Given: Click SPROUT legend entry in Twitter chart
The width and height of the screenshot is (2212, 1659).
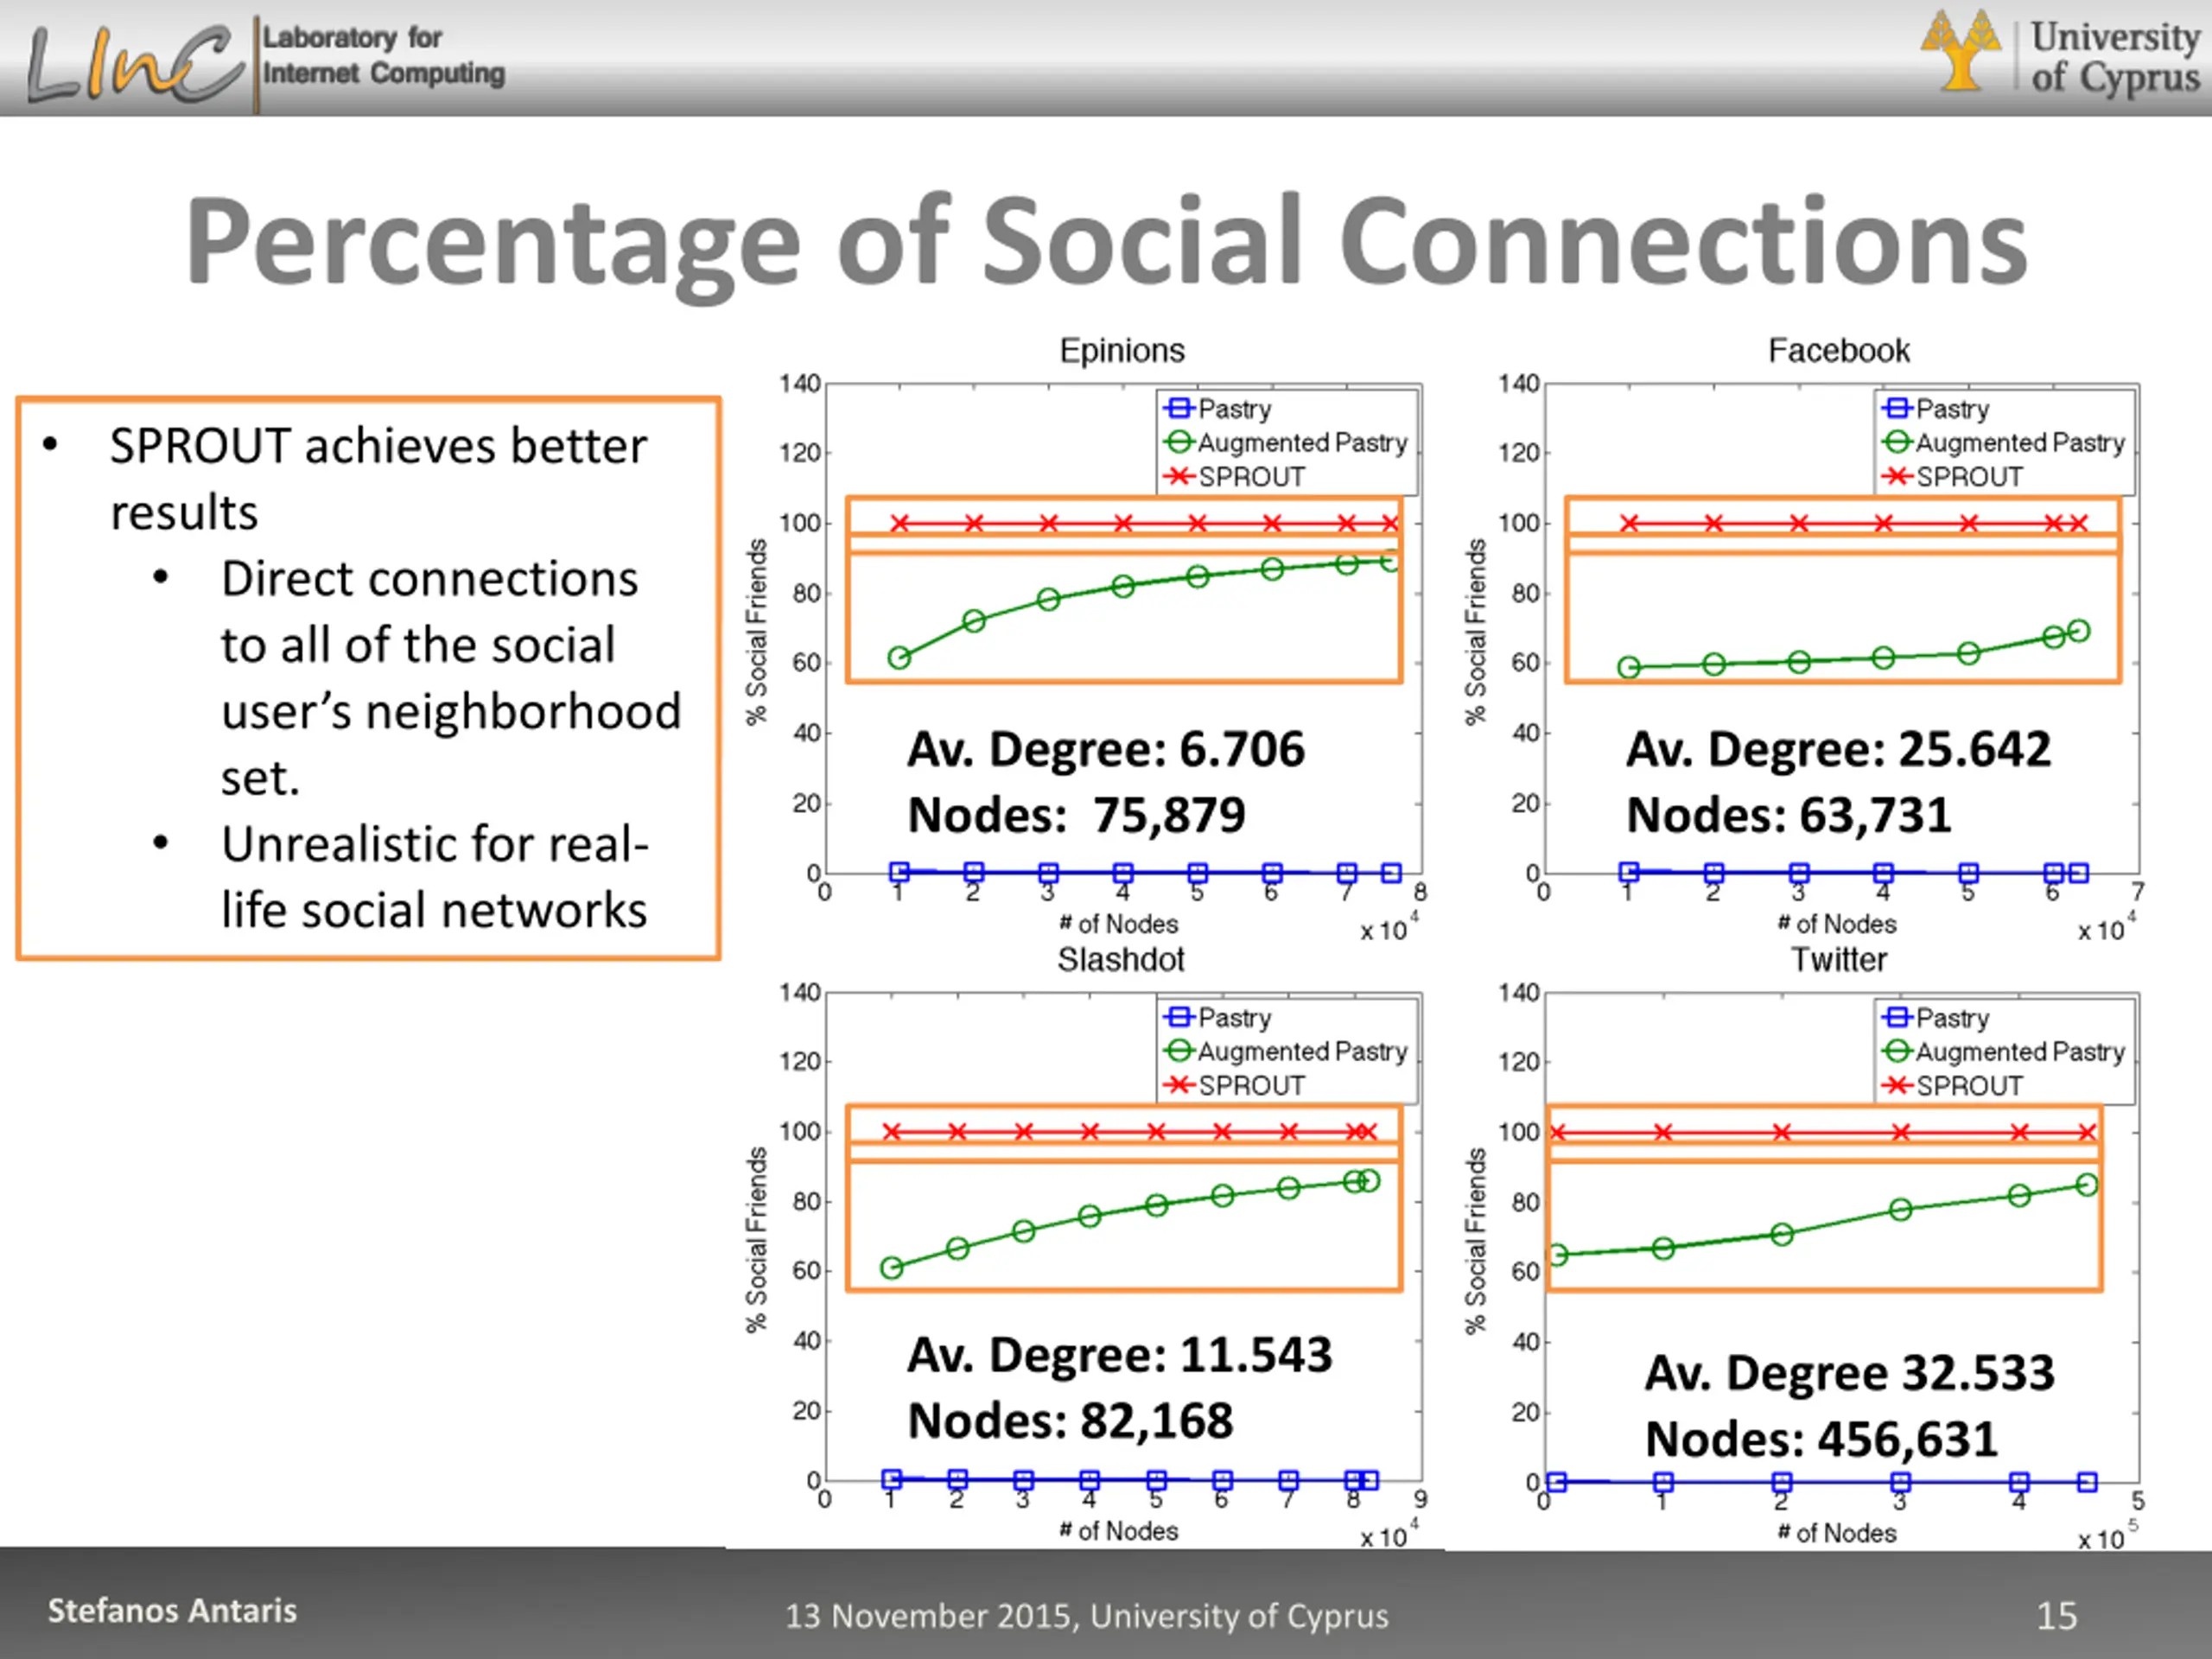Looking at the screenshot, I should pyautogui.click(x=1952, y=1086).
